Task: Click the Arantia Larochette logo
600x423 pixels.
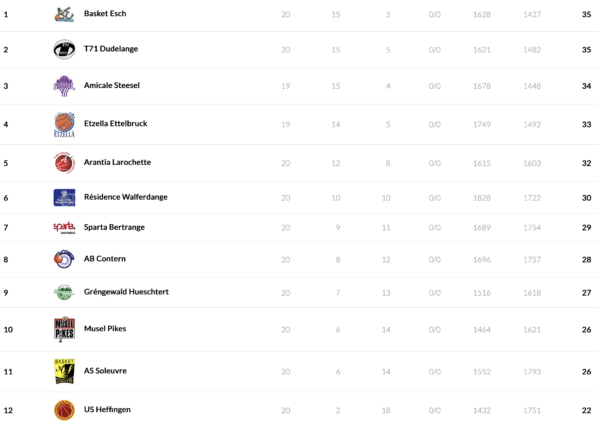Action: coord(64,162)
